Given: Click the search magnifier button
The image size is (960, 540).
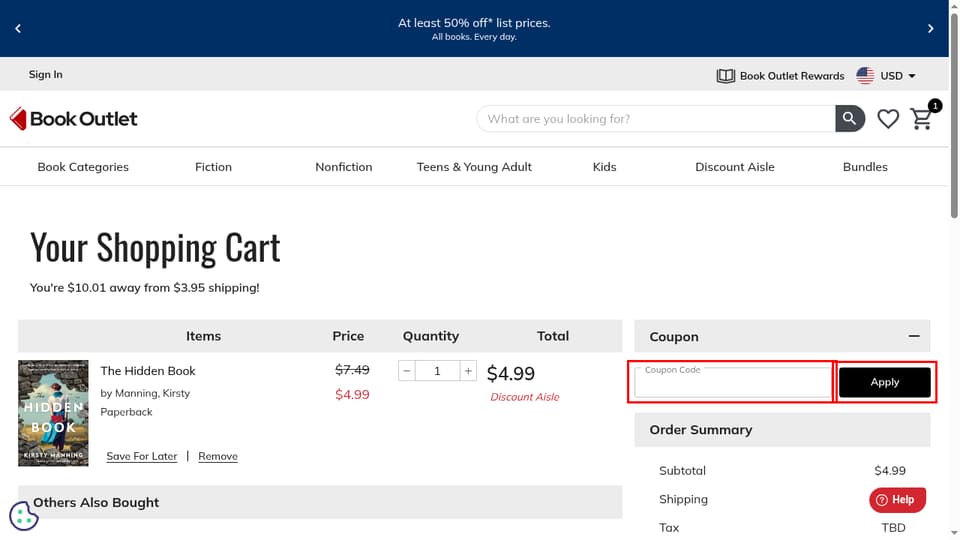Looking at the screenshot, I should (850, 119).
